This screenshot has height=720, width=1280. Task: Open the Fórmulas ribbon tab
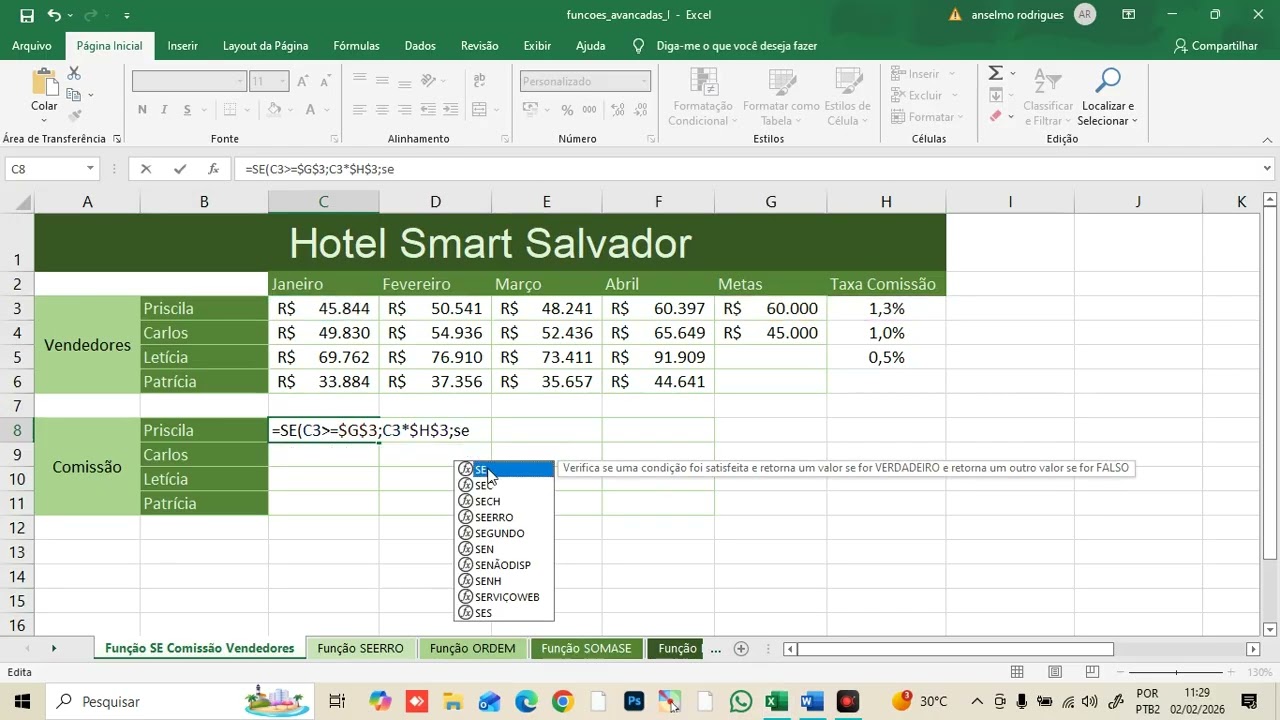pyautogui.click(x=356, y=46)
